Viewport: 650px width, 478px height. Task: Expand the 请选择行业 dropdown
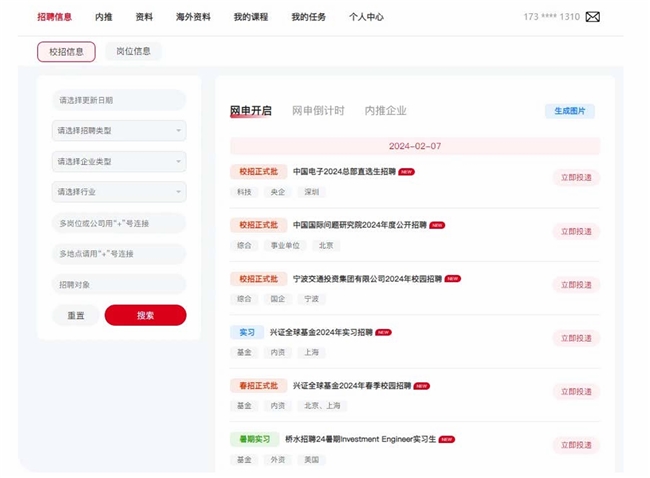coord(119,192)
